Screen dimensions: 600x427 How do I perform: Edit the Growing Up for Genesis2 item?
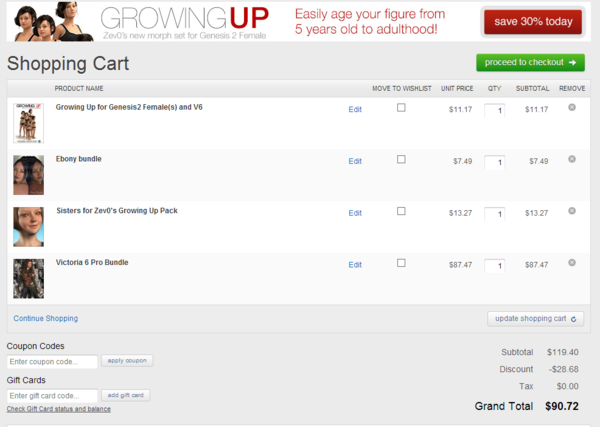coord(355,109)
